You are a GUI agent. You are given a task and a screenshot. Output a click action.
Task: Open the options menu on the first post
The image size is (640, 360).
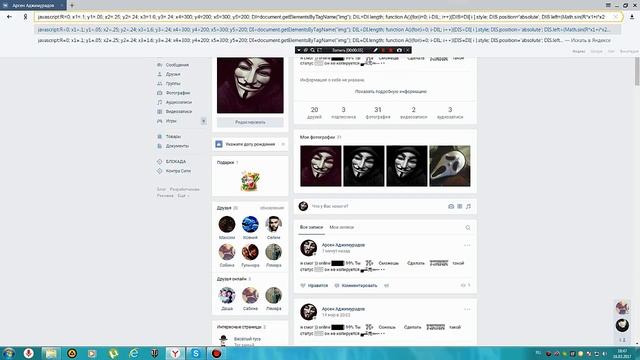467,245
